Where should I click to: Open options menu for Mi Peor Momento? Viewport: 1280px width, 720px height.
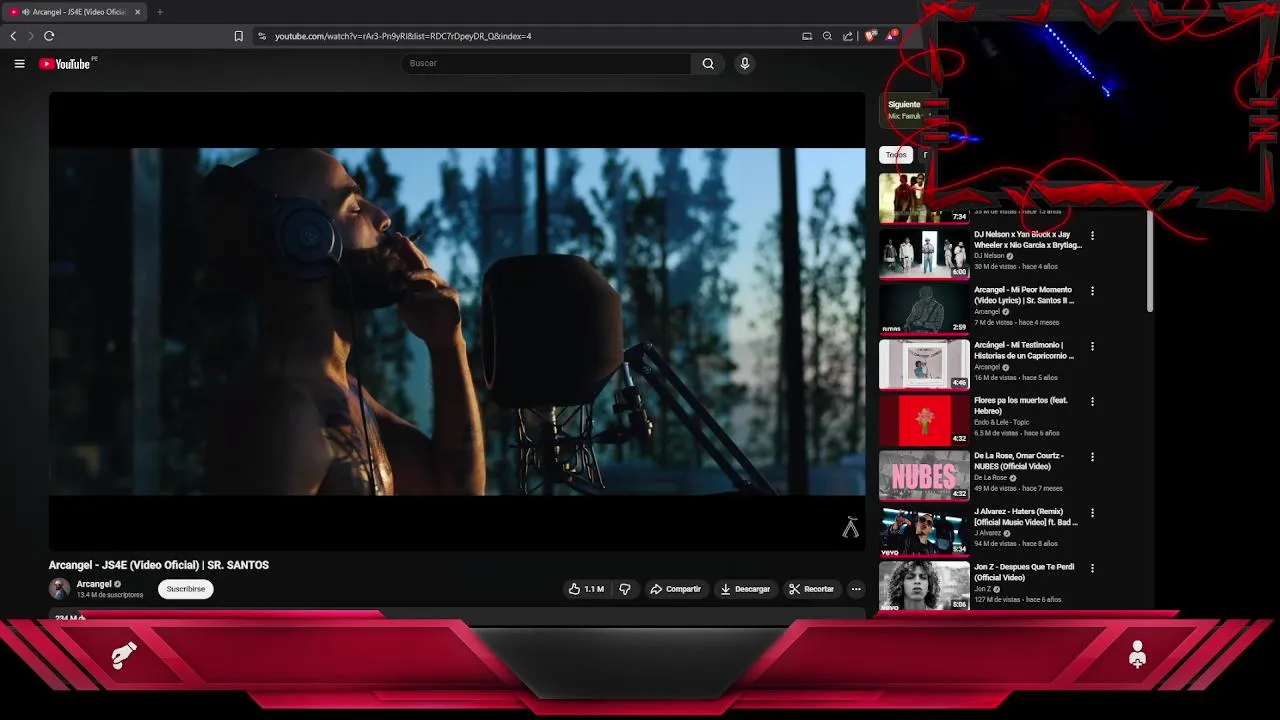tap(1092, 291)
